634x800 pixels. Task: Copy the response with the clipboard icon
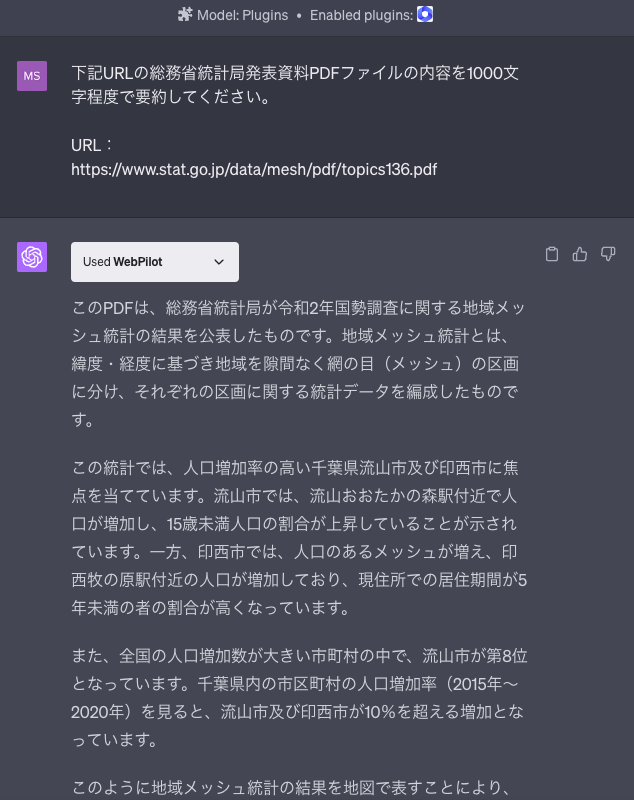tap(552, 255)
